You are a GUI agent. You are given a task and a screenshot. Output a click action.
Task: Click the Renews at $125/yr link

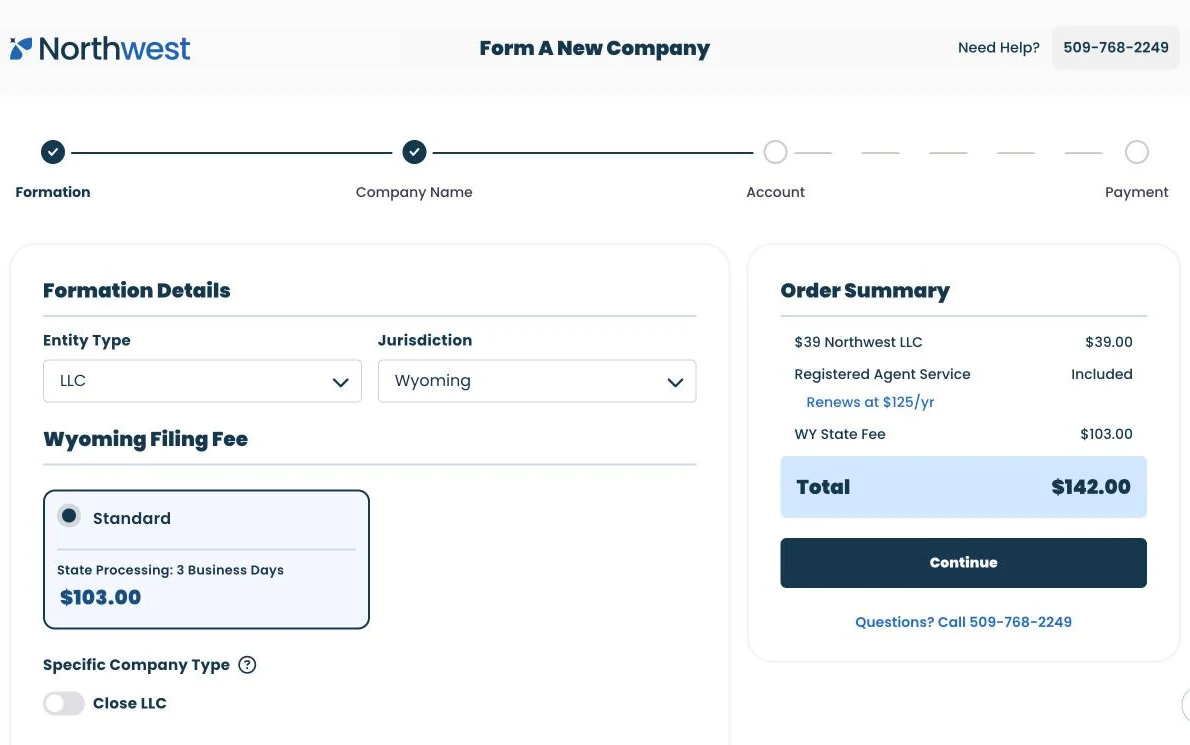coord(870,402)
